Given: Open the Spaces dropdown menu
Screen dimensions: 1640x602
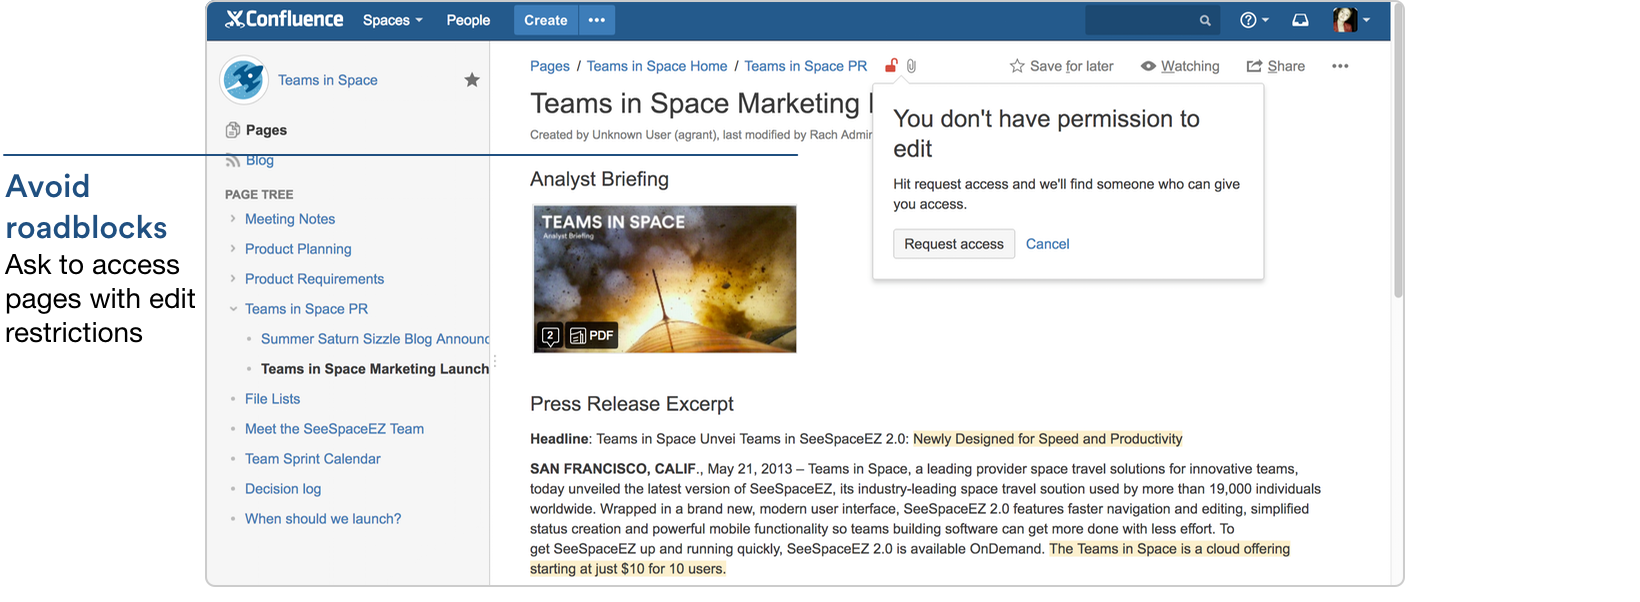Looking at the screenshot, I should (x=393, y=20).
